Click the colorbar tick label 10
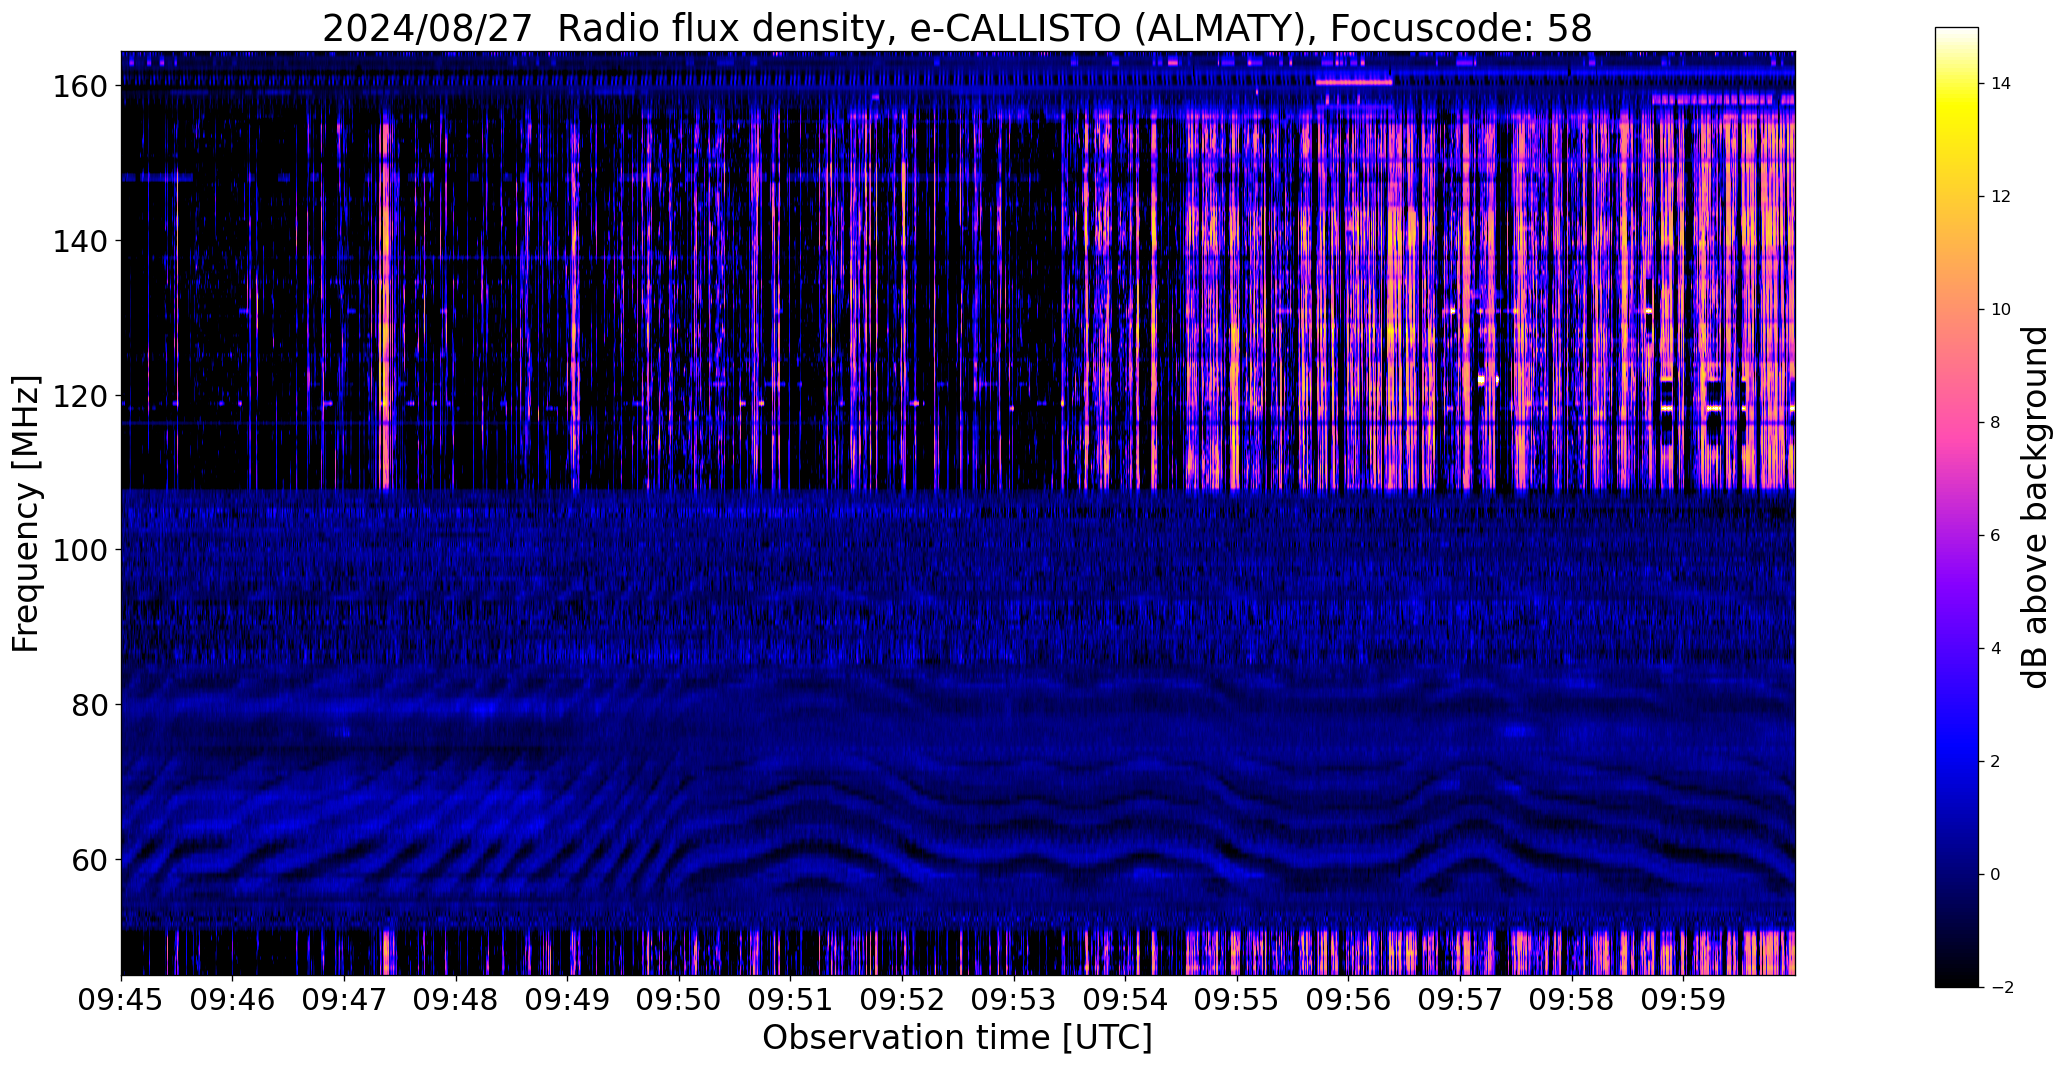Image resolution: width=2066 pixels, height=1067 pixels. [2001, 310]
